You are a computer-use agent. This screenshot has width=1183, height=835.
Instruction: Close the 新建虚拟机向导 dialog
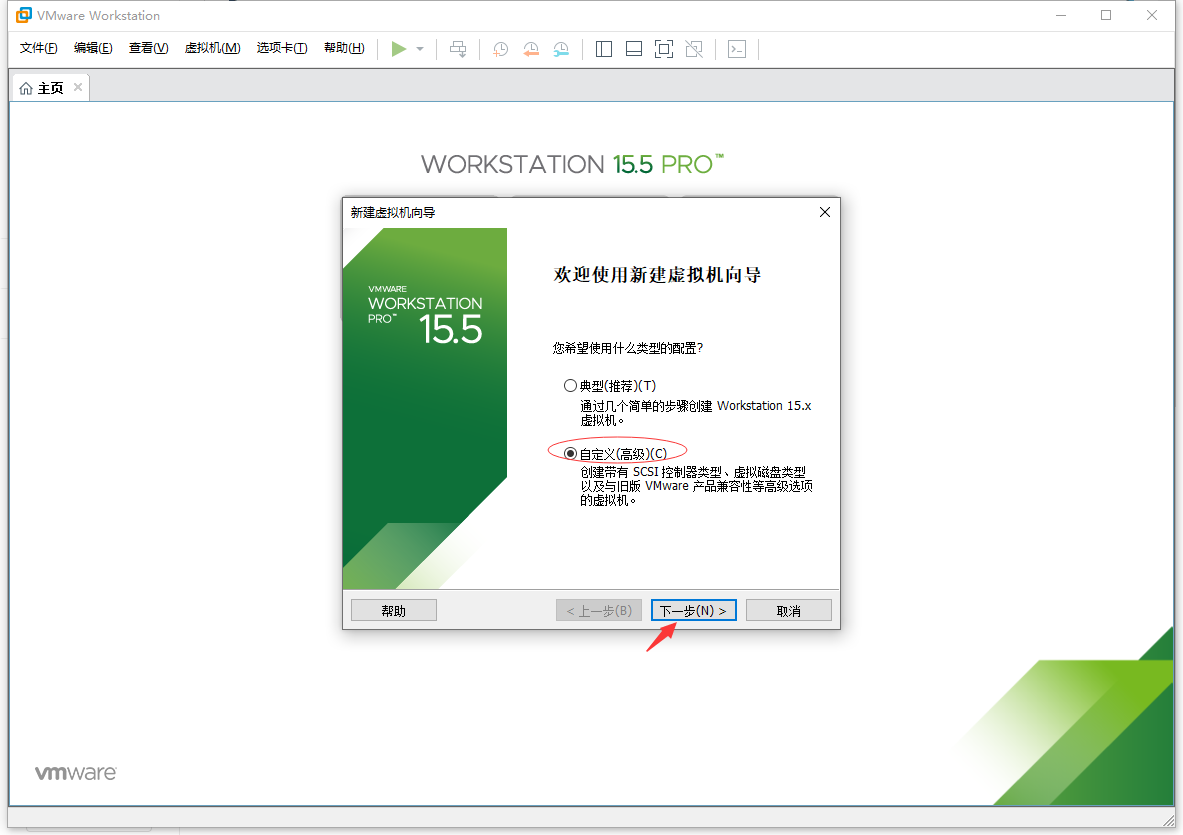click(825, 212)
